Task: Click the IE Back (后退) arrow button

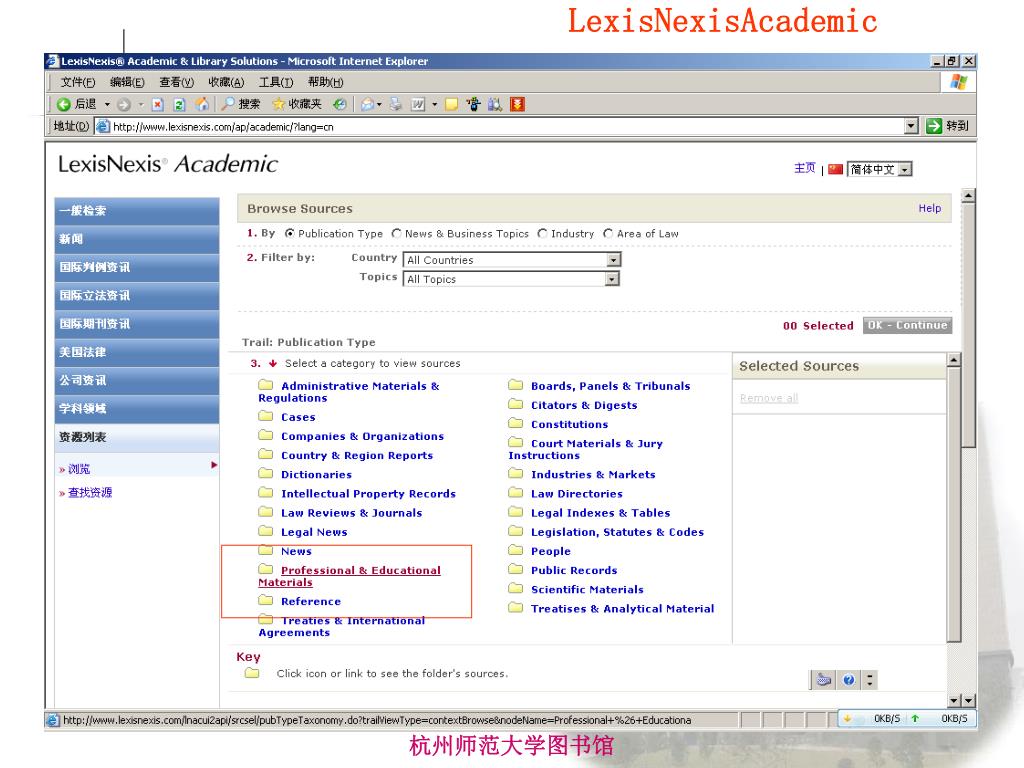Action: tap(63, 104)
